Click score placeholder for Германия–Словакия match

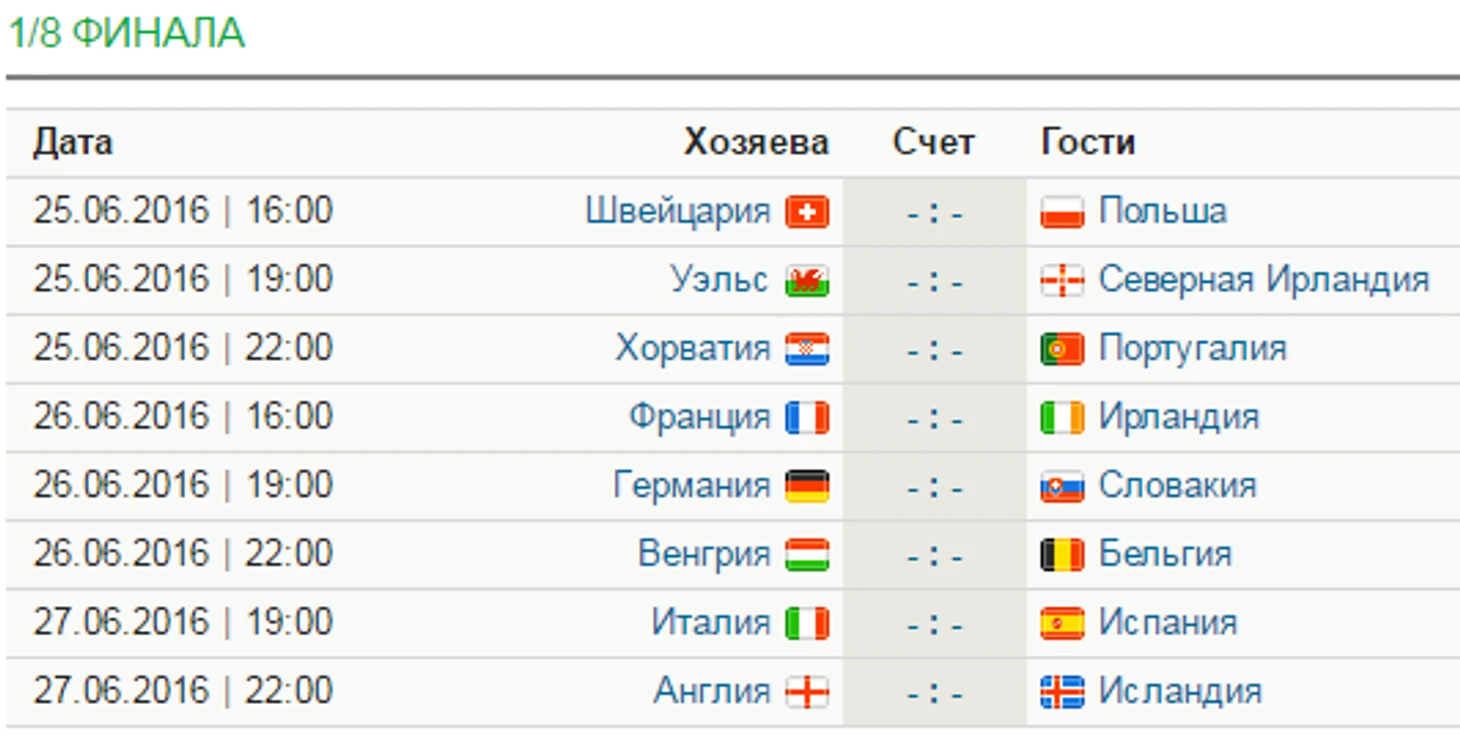(x=934, y=487)
